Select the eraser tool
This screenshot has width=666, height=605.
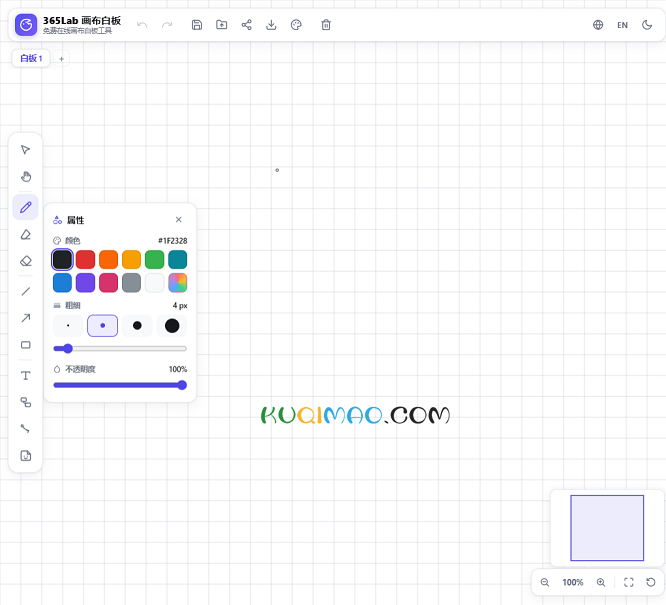tap(25, 261)
